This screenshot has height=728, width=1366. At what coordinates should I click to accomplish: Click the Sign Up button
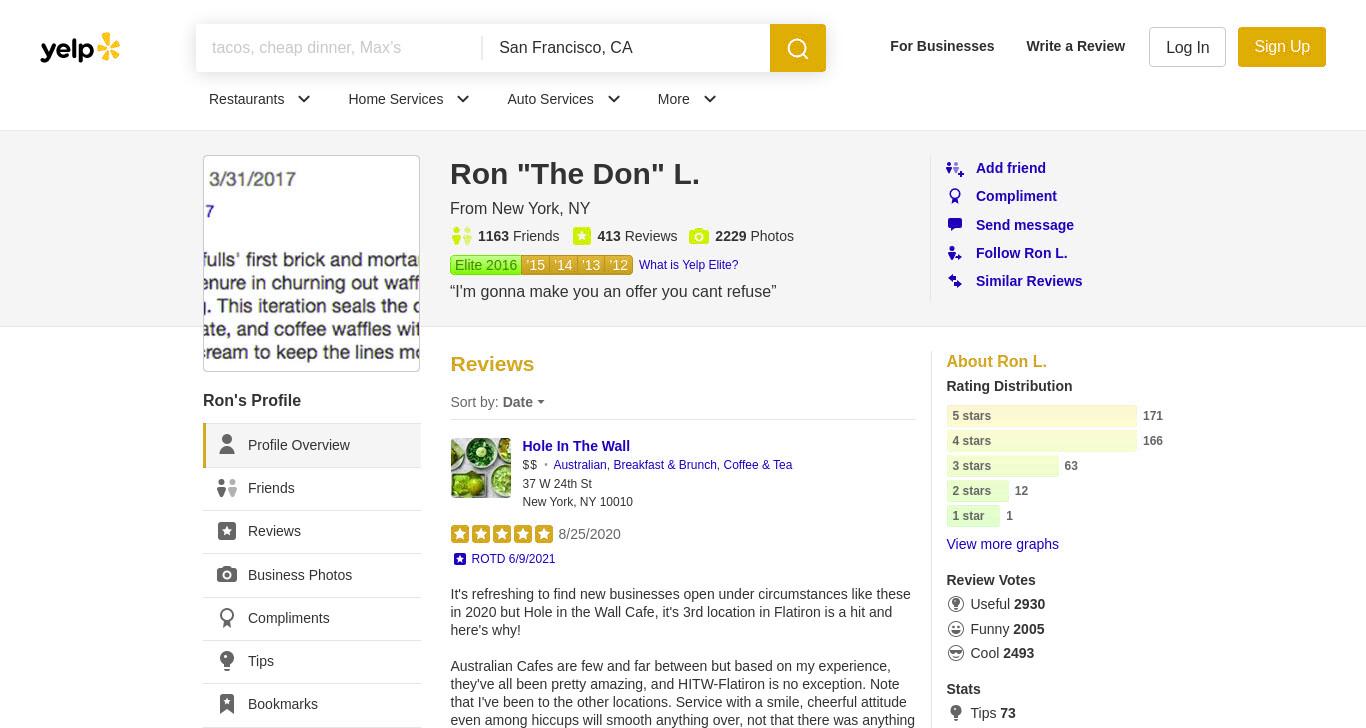point(1282,47)
